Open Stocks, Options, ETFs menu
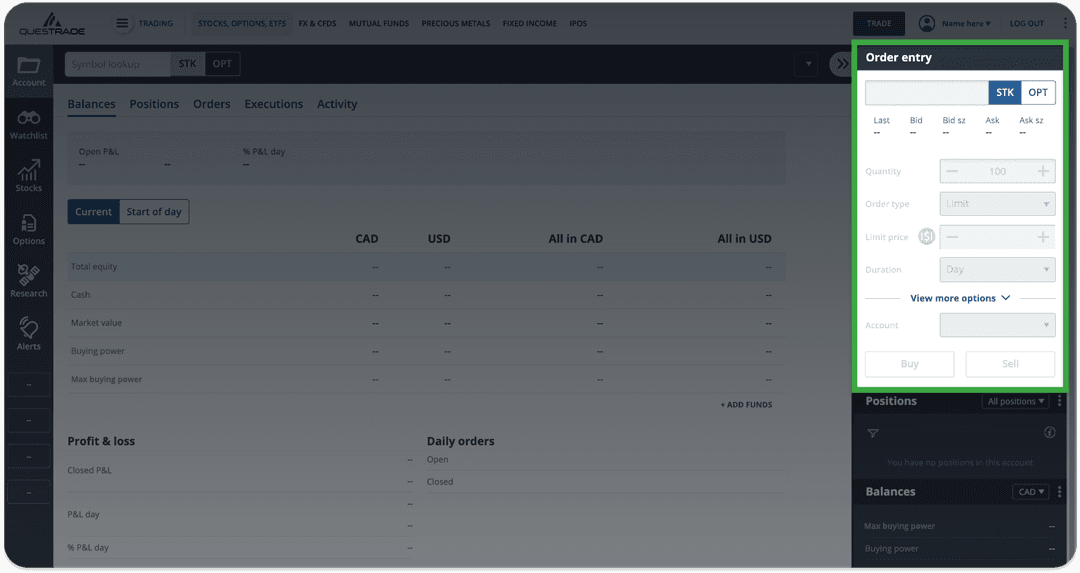This screenshot has width=1080, height=573. [x=242, y=23]
